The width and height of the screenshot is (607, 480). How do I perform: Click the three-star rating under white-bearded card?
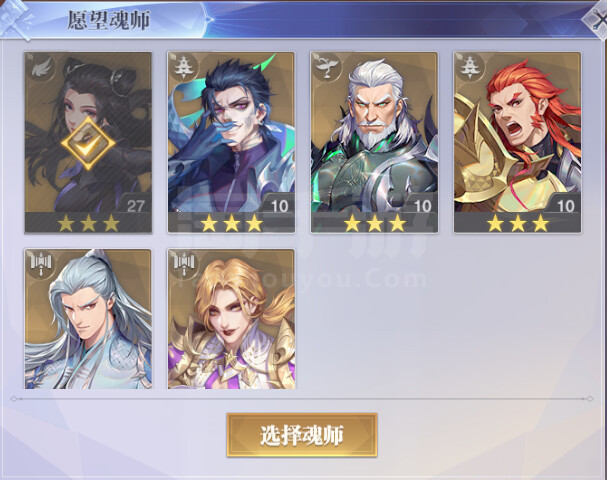click(374, 223)
